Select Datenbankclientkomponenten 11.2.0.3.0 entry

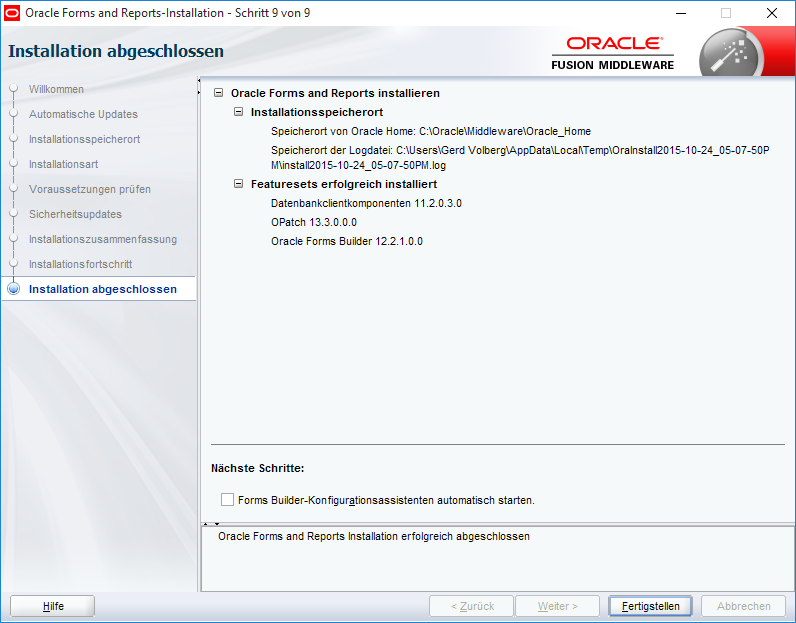[366, 203]
